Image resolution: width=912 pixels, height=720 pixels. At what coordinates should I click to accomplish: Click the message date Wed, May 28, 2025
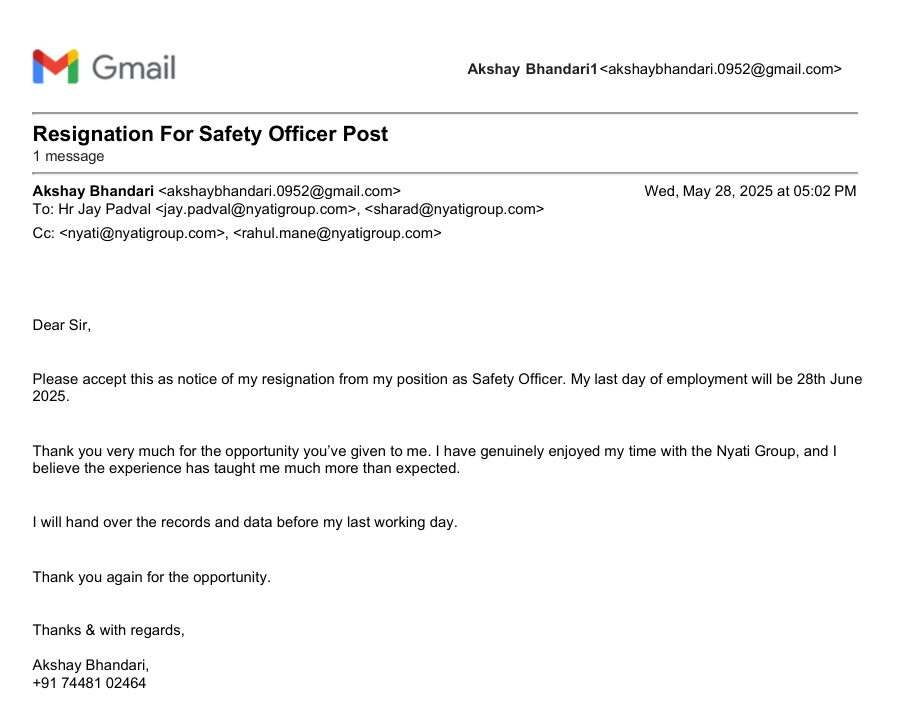(750, 191)
